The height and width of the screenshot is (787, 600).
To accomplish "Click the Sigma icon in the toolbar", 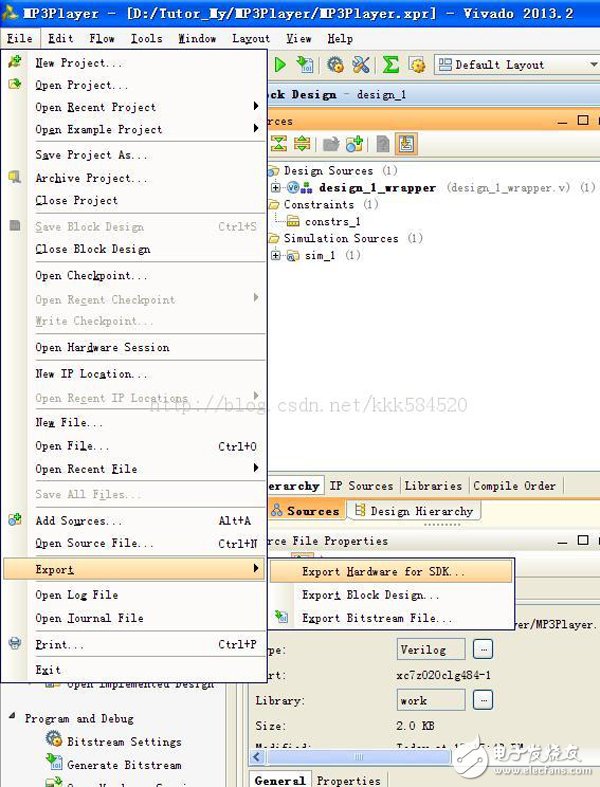I will [391, 65].
